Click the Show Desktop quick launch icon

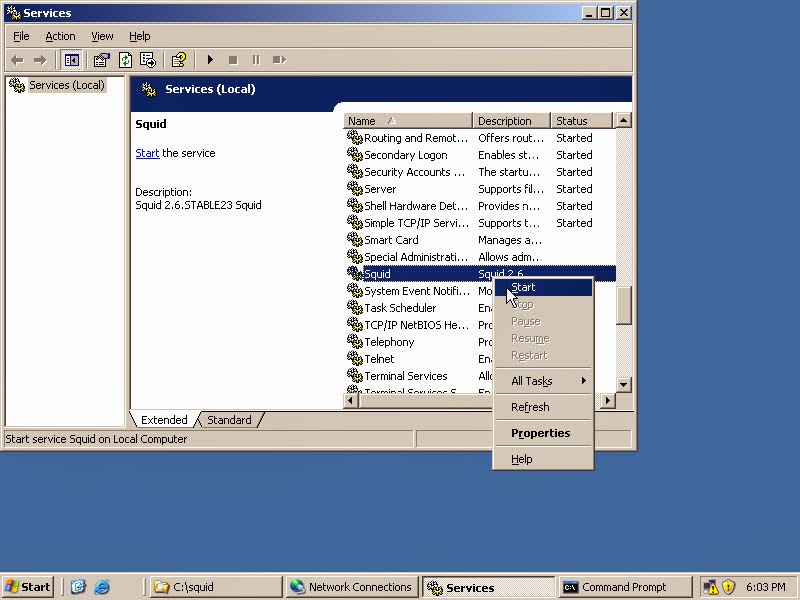pos(78,587)
